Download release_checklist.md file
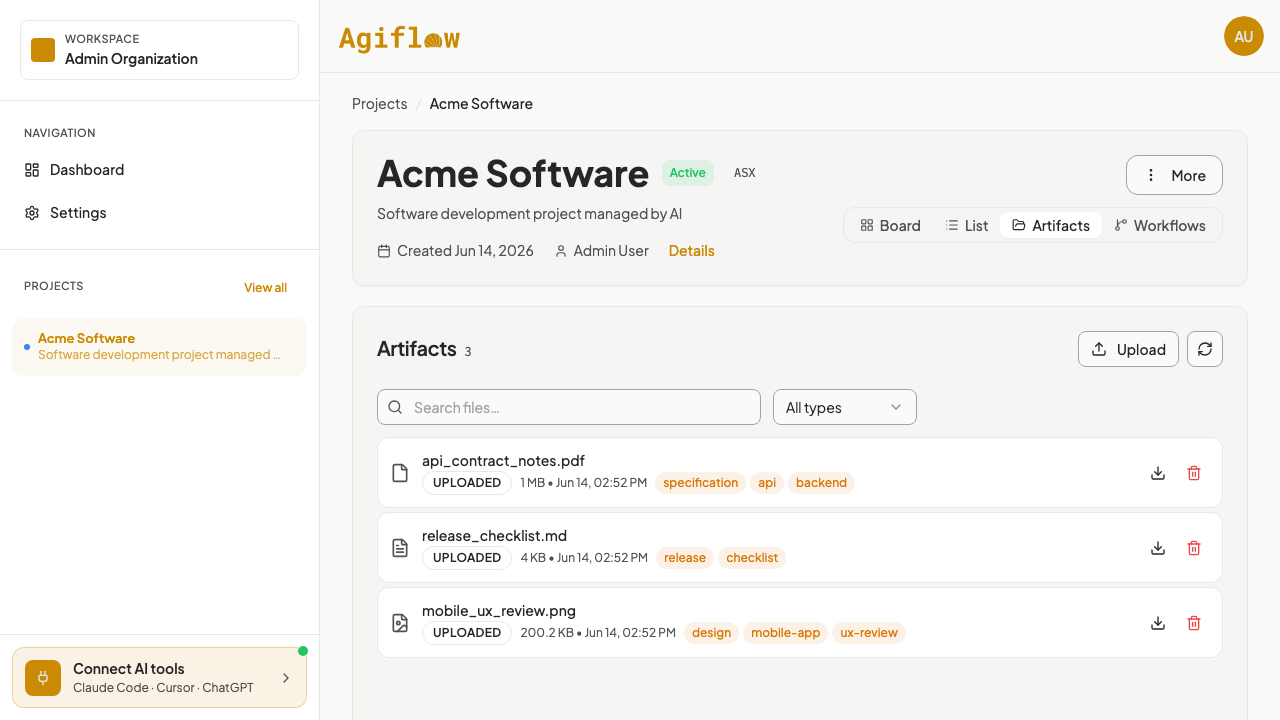The height and width of the screenshot is (720, 1280). pos(1158,548)
